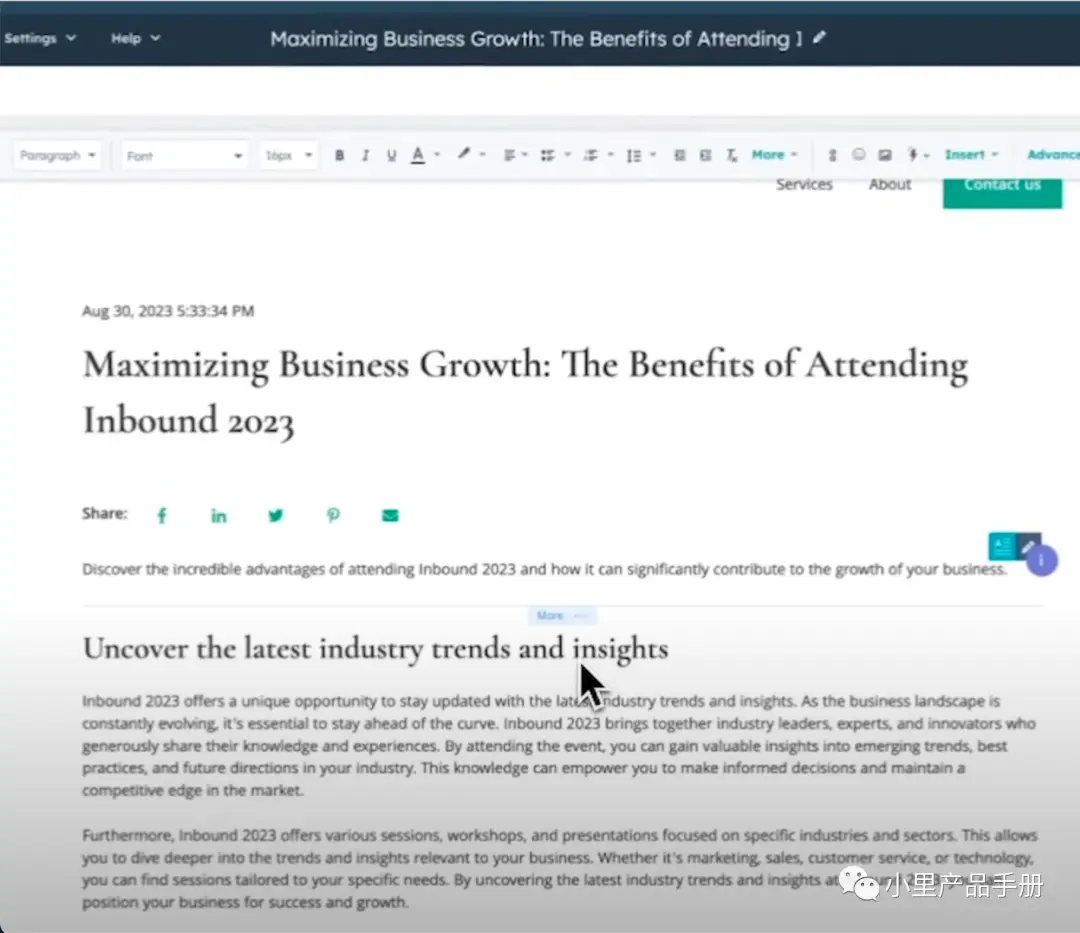Click the 'Aug 30, 2023 5:33:34 PM' date

coord(168,311)
